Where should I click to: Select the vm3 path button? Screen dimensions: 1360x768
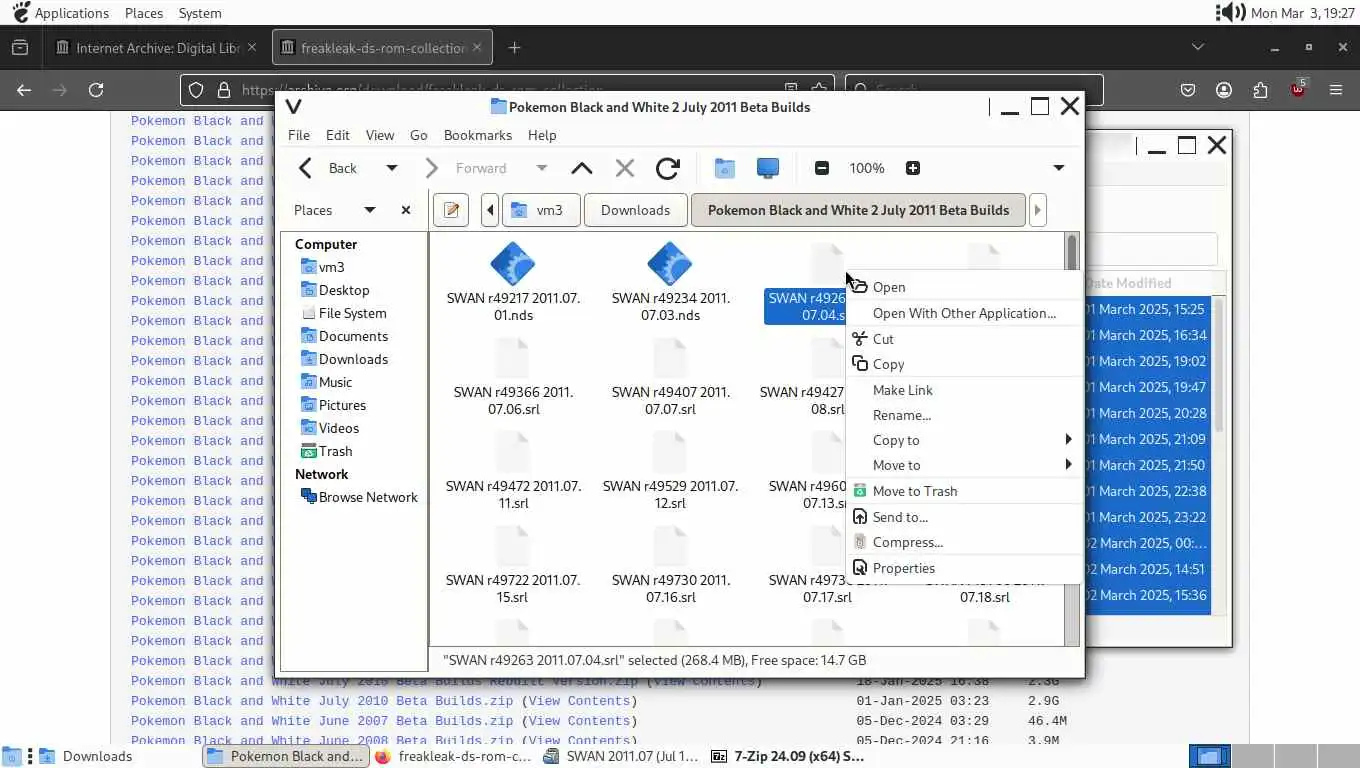point(539,210)
